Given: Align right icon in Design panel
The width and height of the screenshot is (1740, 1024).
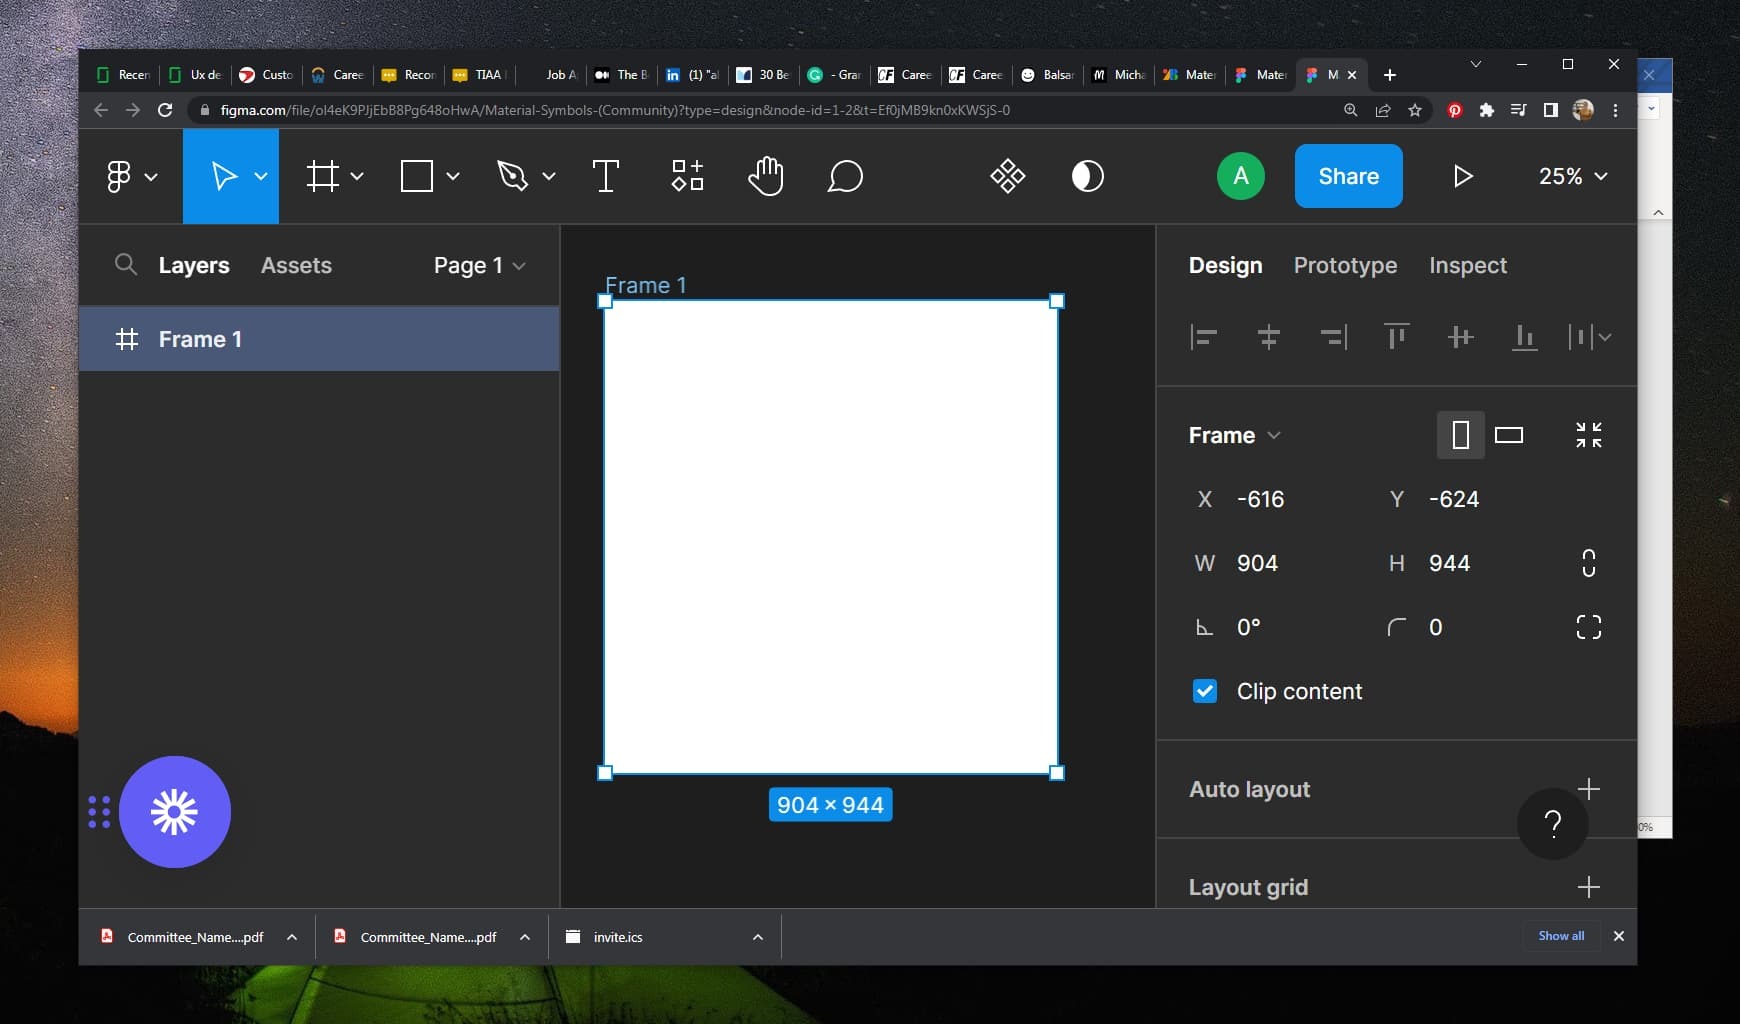Looking at the screenshot, I should (x=1333, y=337).
